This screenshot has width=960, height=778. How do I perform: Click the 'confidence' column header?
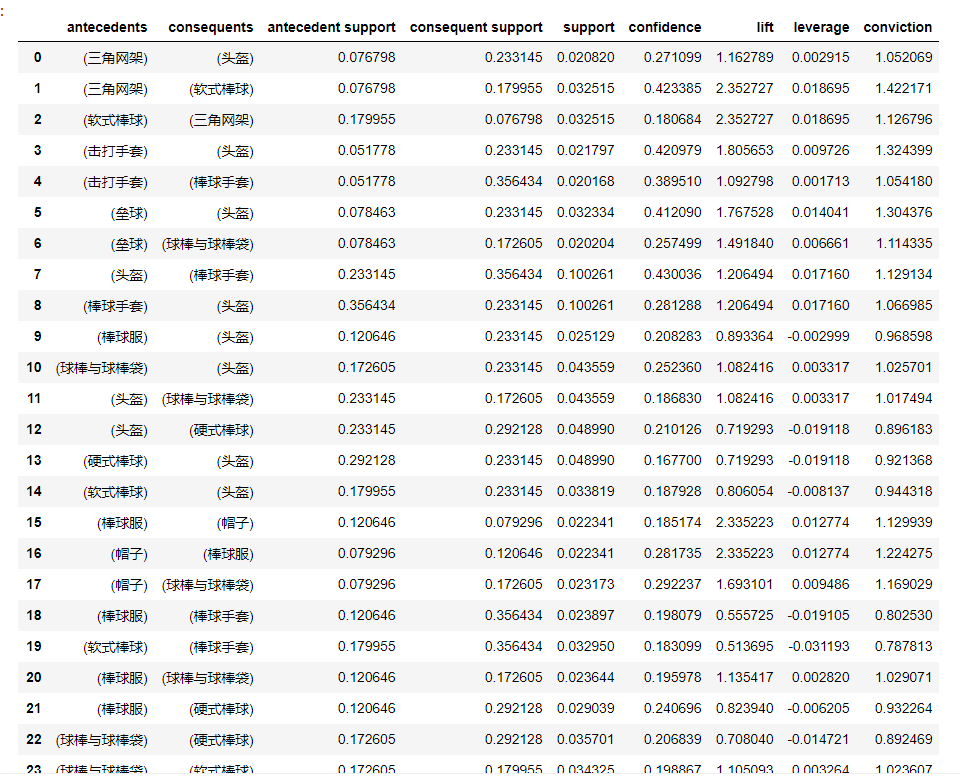(665, 28)
